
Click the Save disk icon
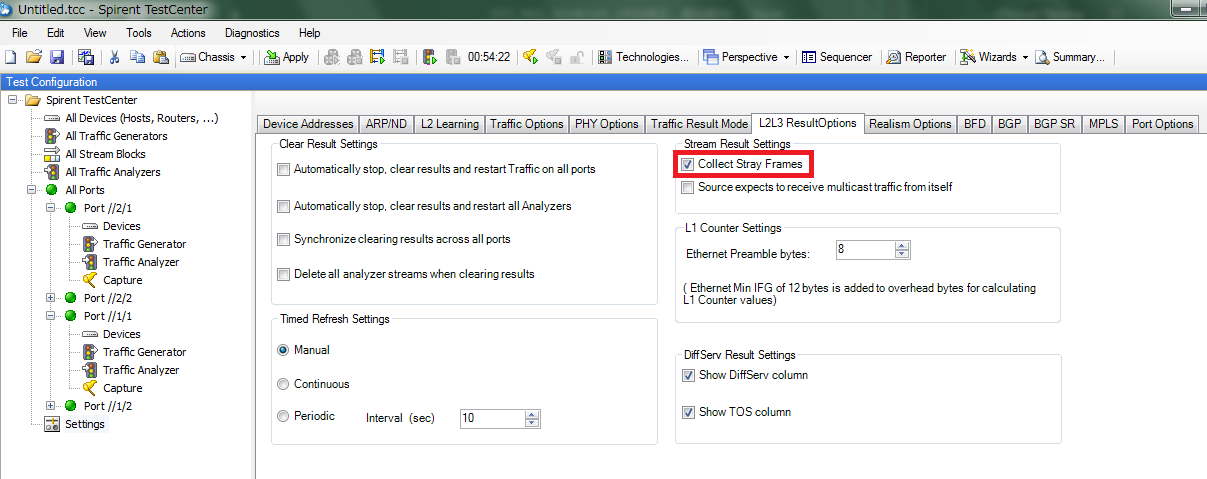click(x=57, y=57)
